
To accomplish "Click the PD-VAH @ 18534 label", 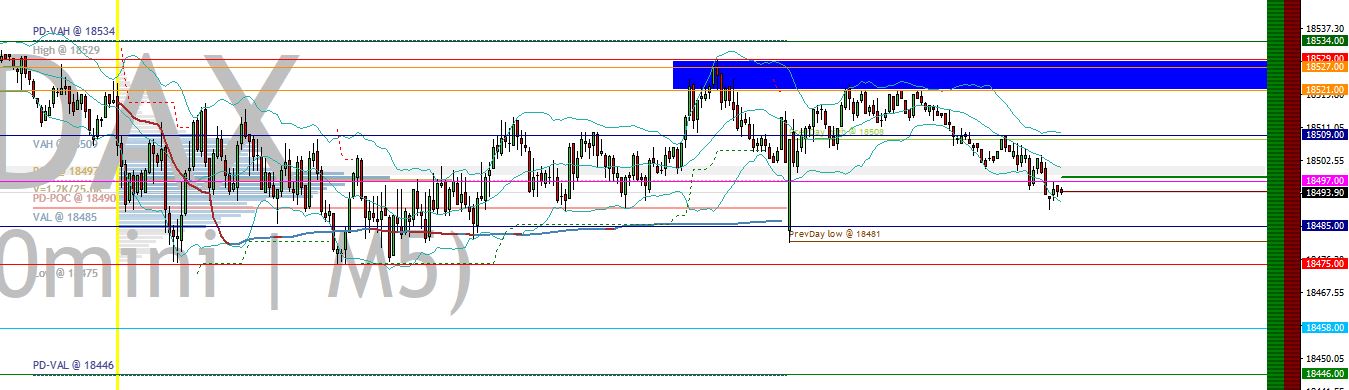I will click(74, 32).
